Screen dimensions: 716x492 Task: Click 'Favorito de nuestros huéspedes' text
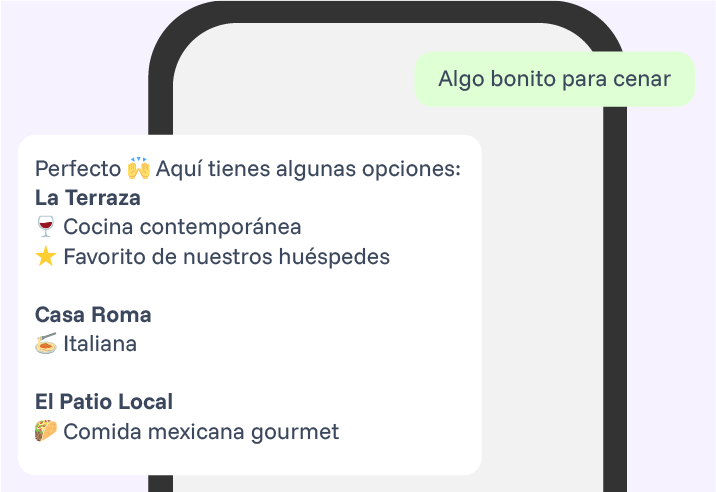tap(226, 257)
